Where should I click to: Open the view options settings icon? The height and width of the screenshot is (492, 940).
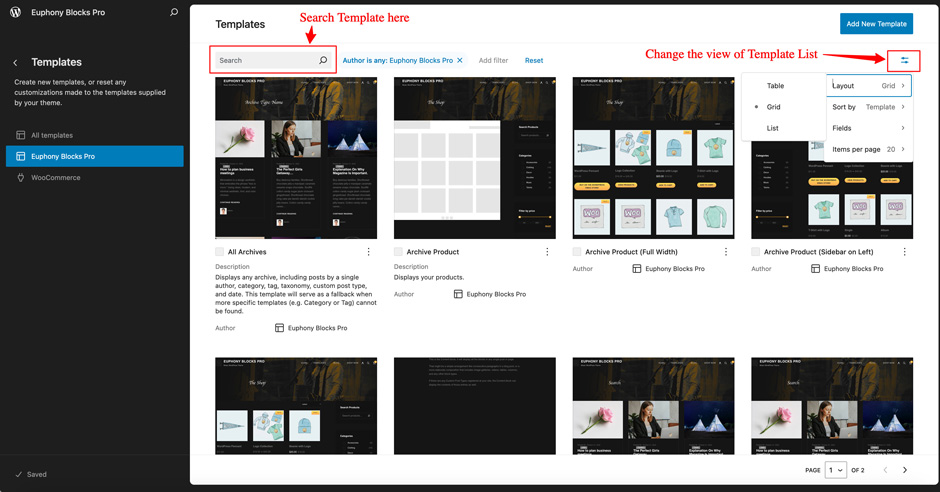point(904,61)
